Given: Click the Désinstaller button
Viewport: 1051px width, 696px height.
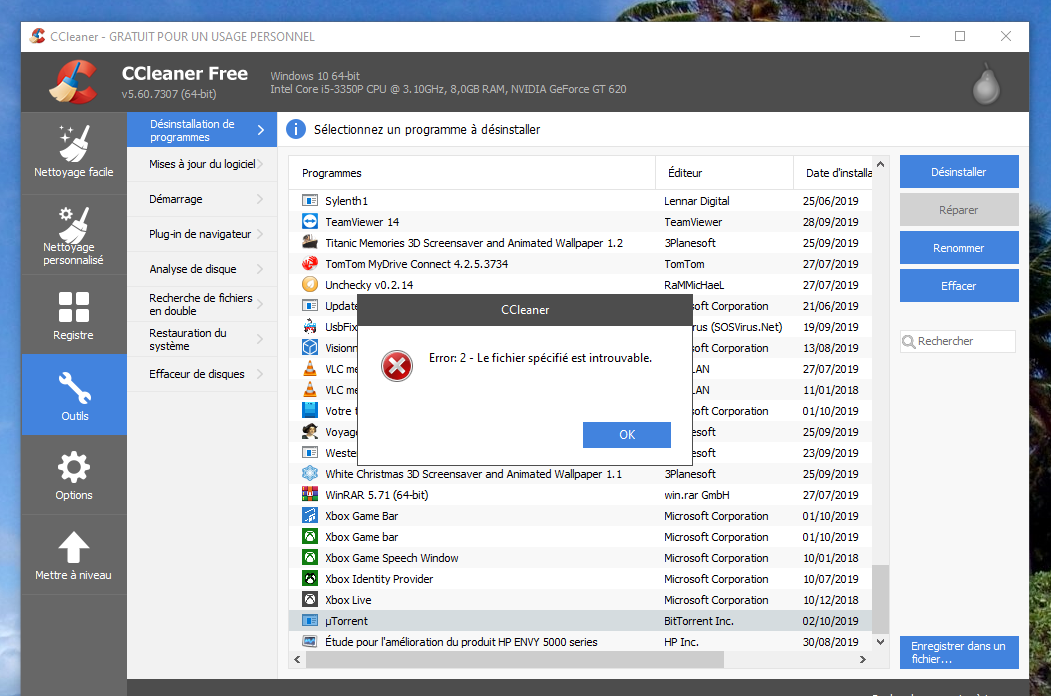Looking at the screenshot, I should pyautogui.click(x=959, y=172).
